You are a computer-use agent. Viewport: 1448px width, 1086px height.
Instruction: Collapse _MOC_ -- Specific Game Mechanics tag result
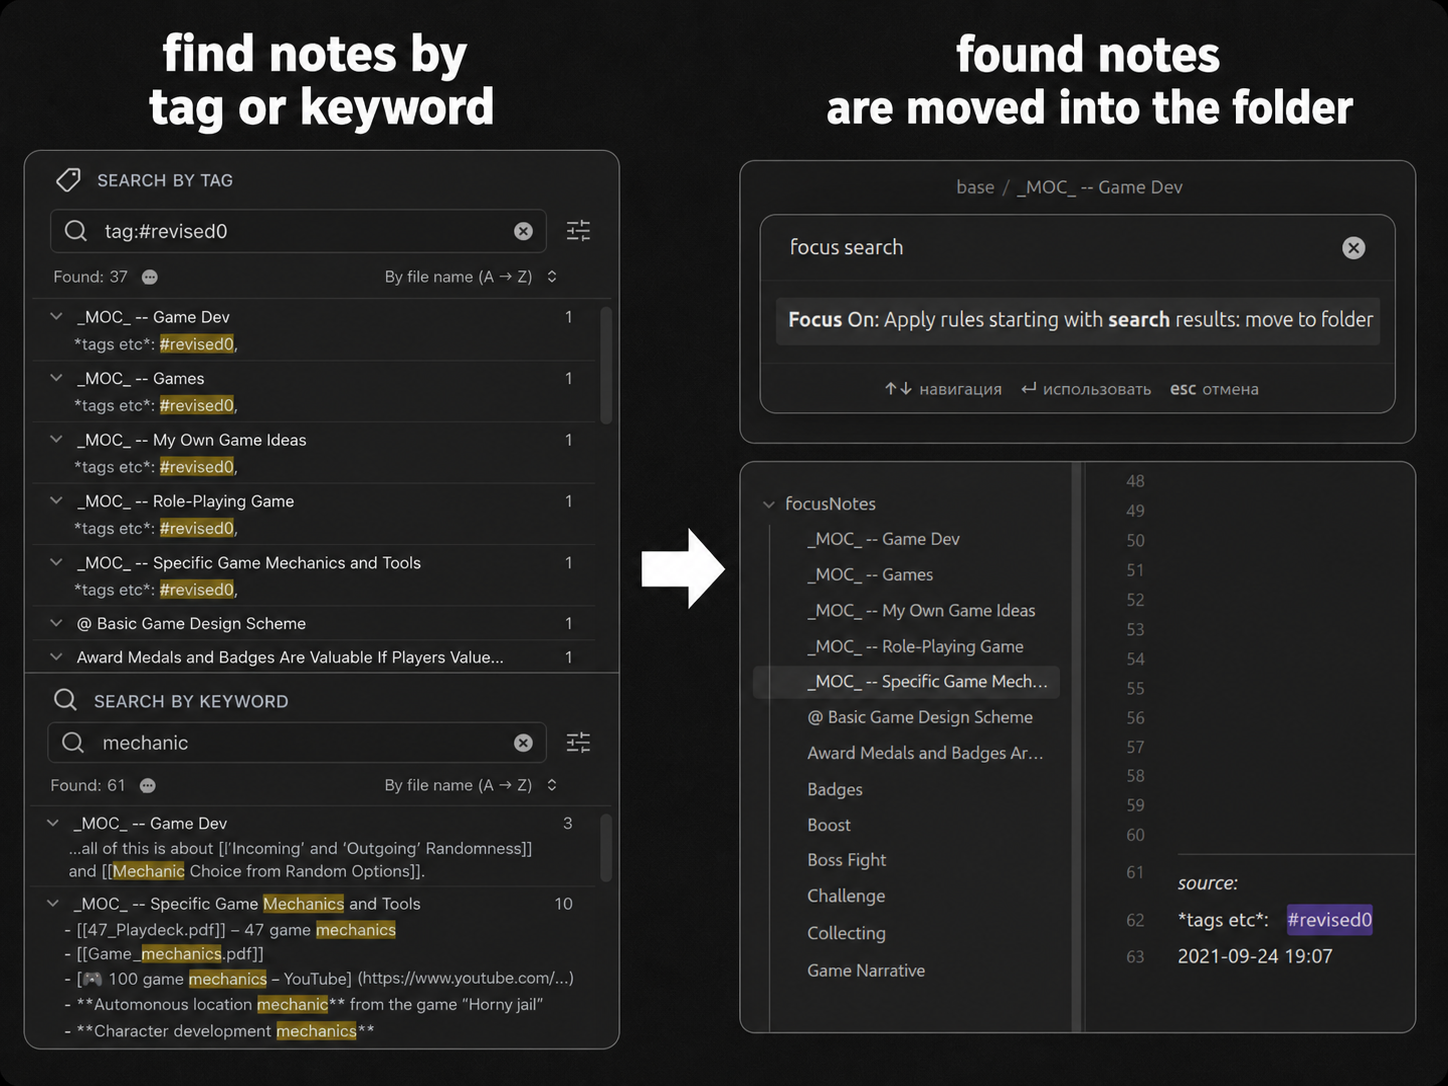tap(57, 563)
